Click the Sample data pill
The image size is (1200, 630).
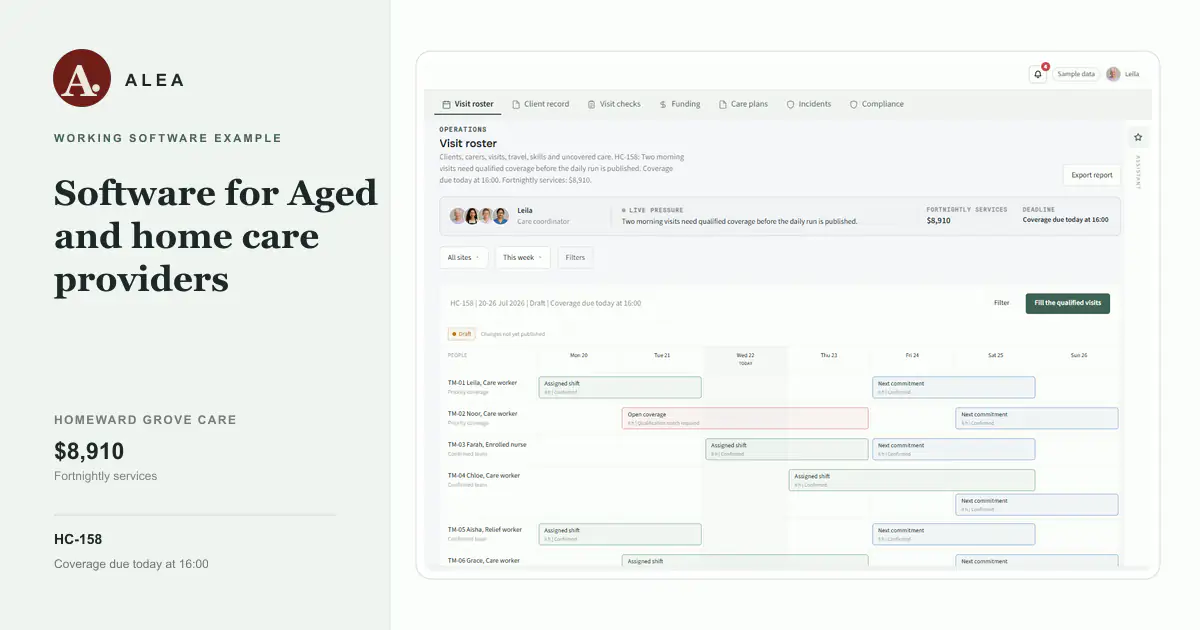pos(1076,74)
